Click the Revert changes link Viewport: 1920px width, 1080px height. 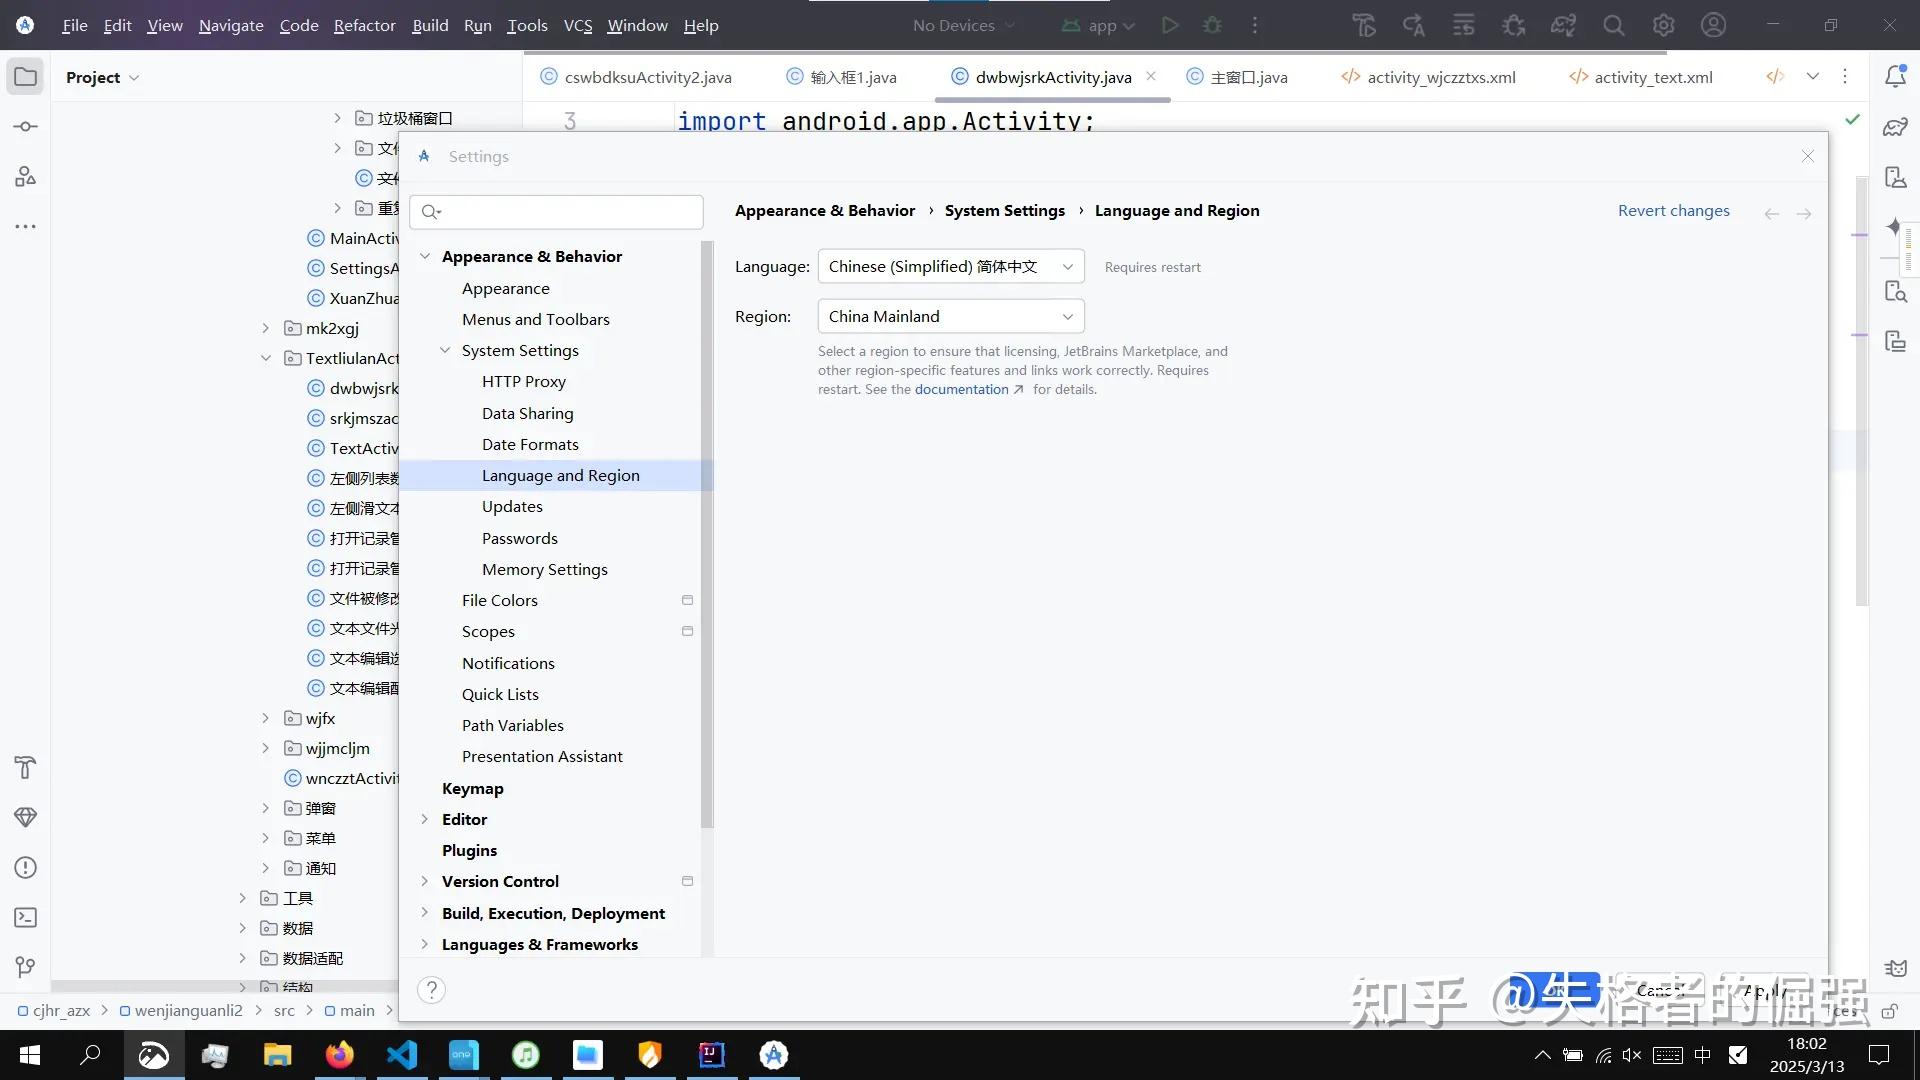1673,211
